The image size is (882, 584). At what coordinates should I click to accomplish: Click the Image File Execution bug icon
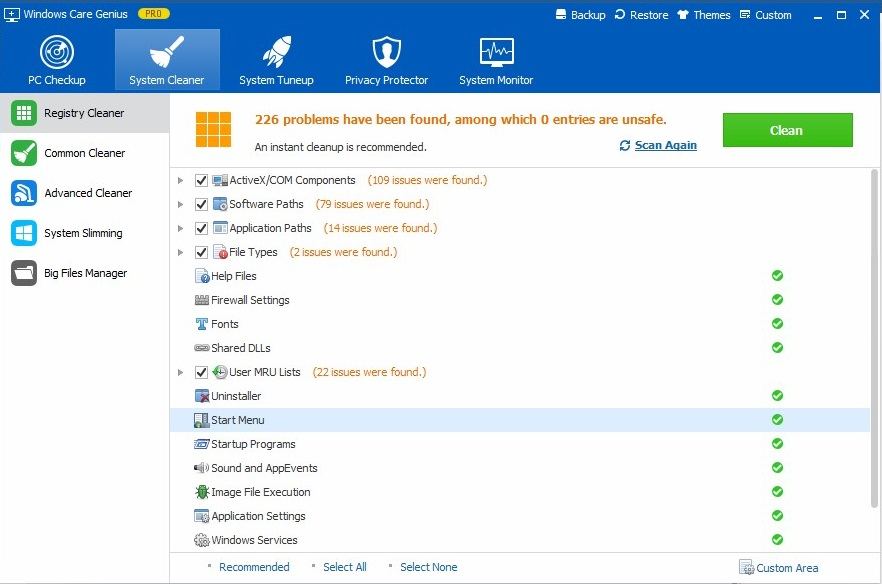click(202, 492)
